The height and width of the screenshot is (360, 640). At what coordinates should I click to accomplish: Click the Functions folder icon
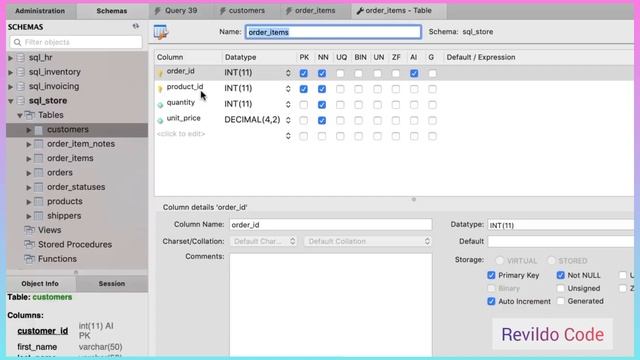click(x=29, y=259)
